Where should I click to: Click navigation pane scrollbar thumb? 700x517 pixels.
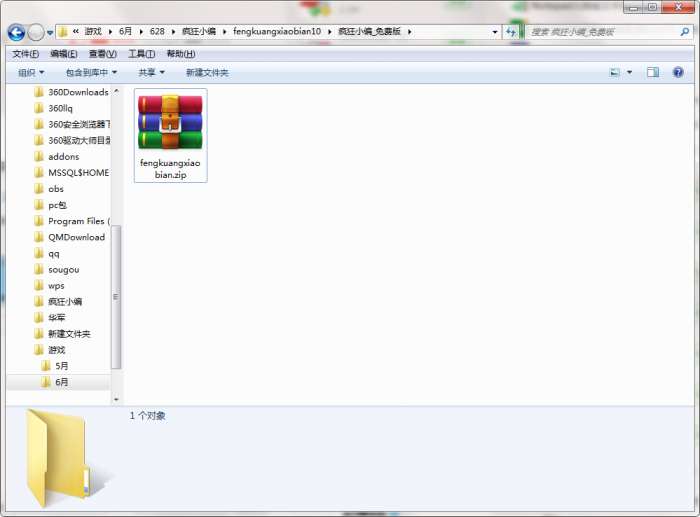point(116,297)
